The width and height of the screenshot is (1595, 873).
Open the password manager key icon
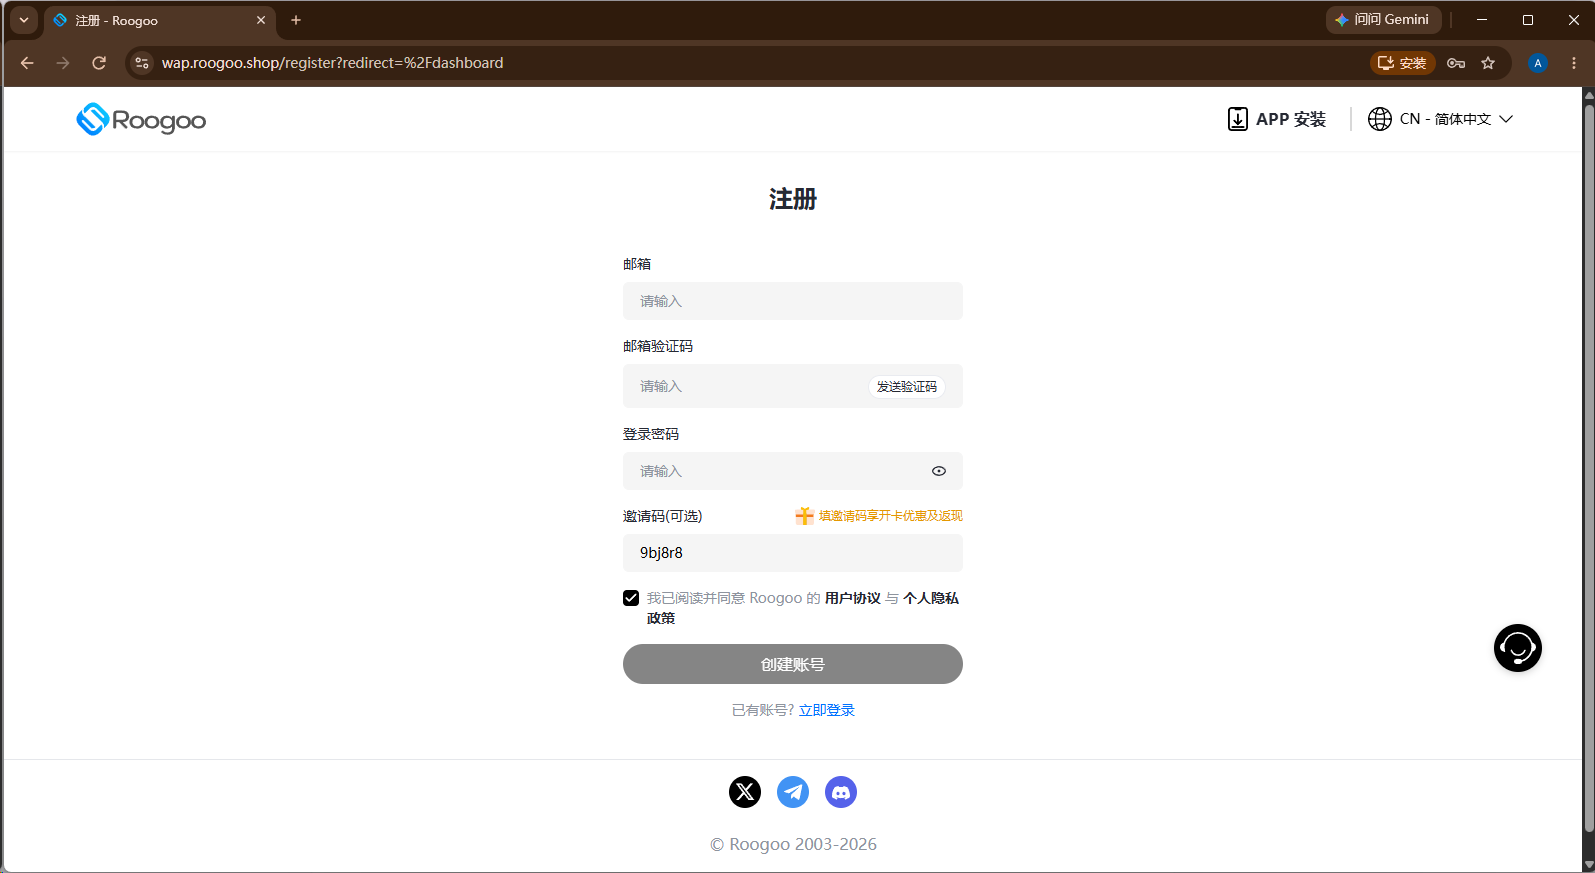(x=1456, y=63)
